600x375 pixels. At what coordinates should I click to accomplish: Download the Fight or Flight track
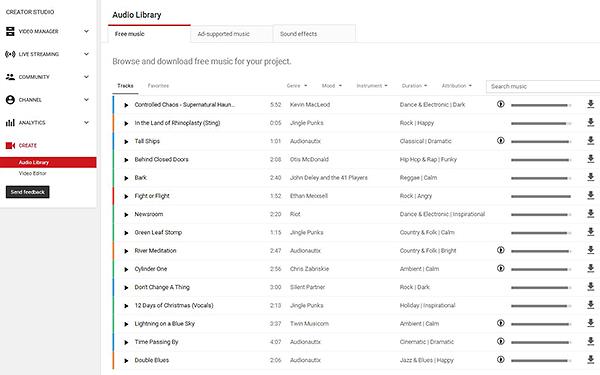590,195
